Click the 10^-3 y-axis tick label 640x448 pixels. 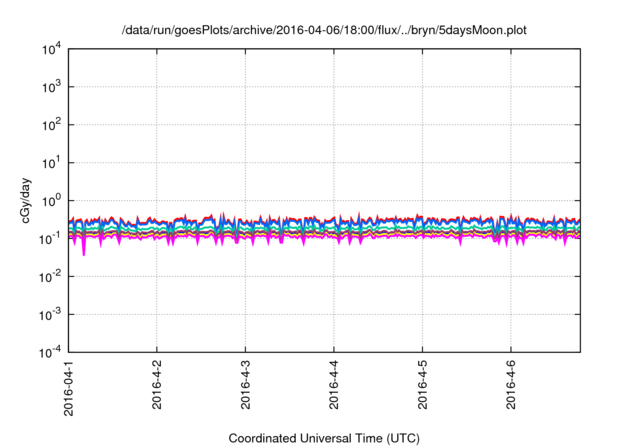[x=50, y=315]
